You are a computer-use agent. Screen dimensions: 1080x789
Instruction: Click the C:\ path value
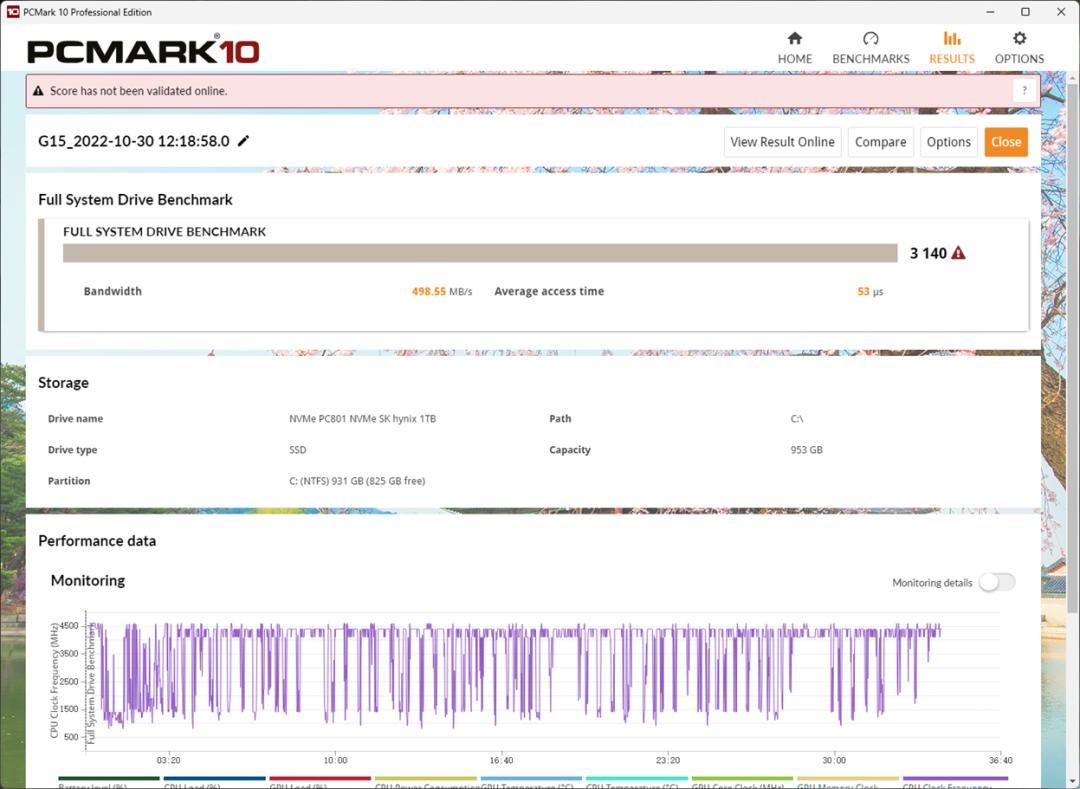tap(796, 419)
